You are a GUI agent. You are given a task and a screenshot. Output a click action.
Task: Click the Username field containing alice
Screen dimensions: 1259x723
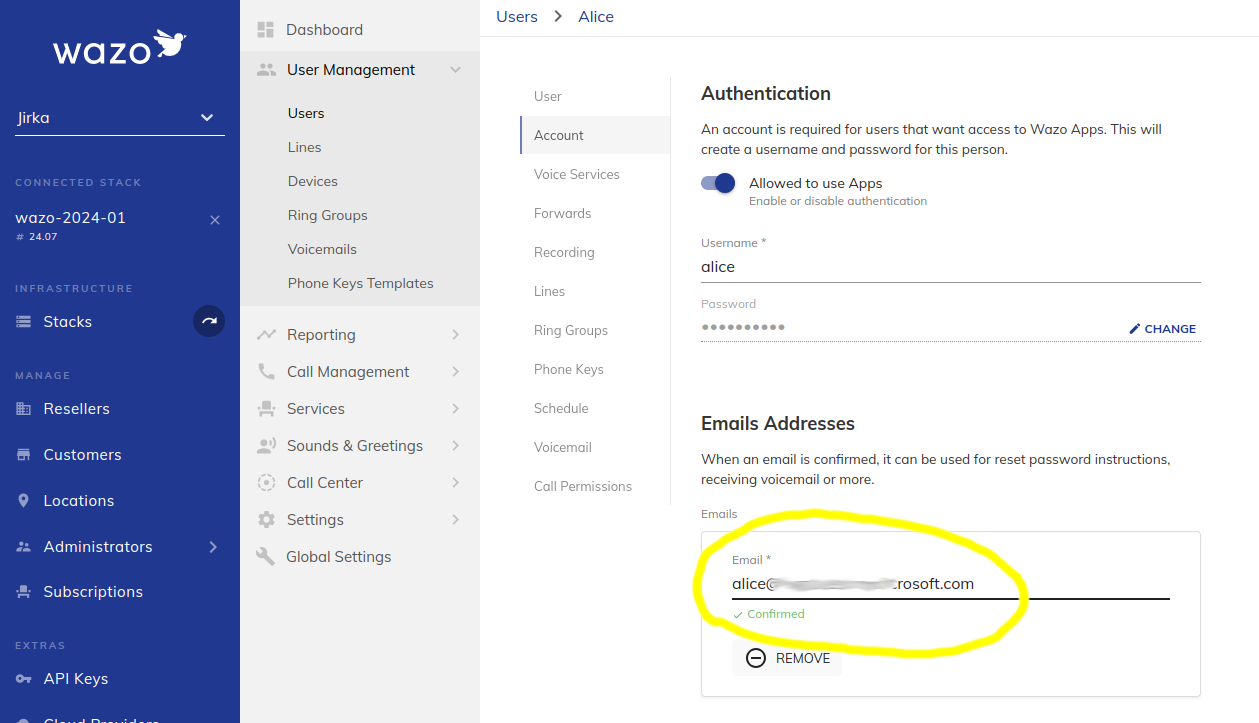[950, 267]
